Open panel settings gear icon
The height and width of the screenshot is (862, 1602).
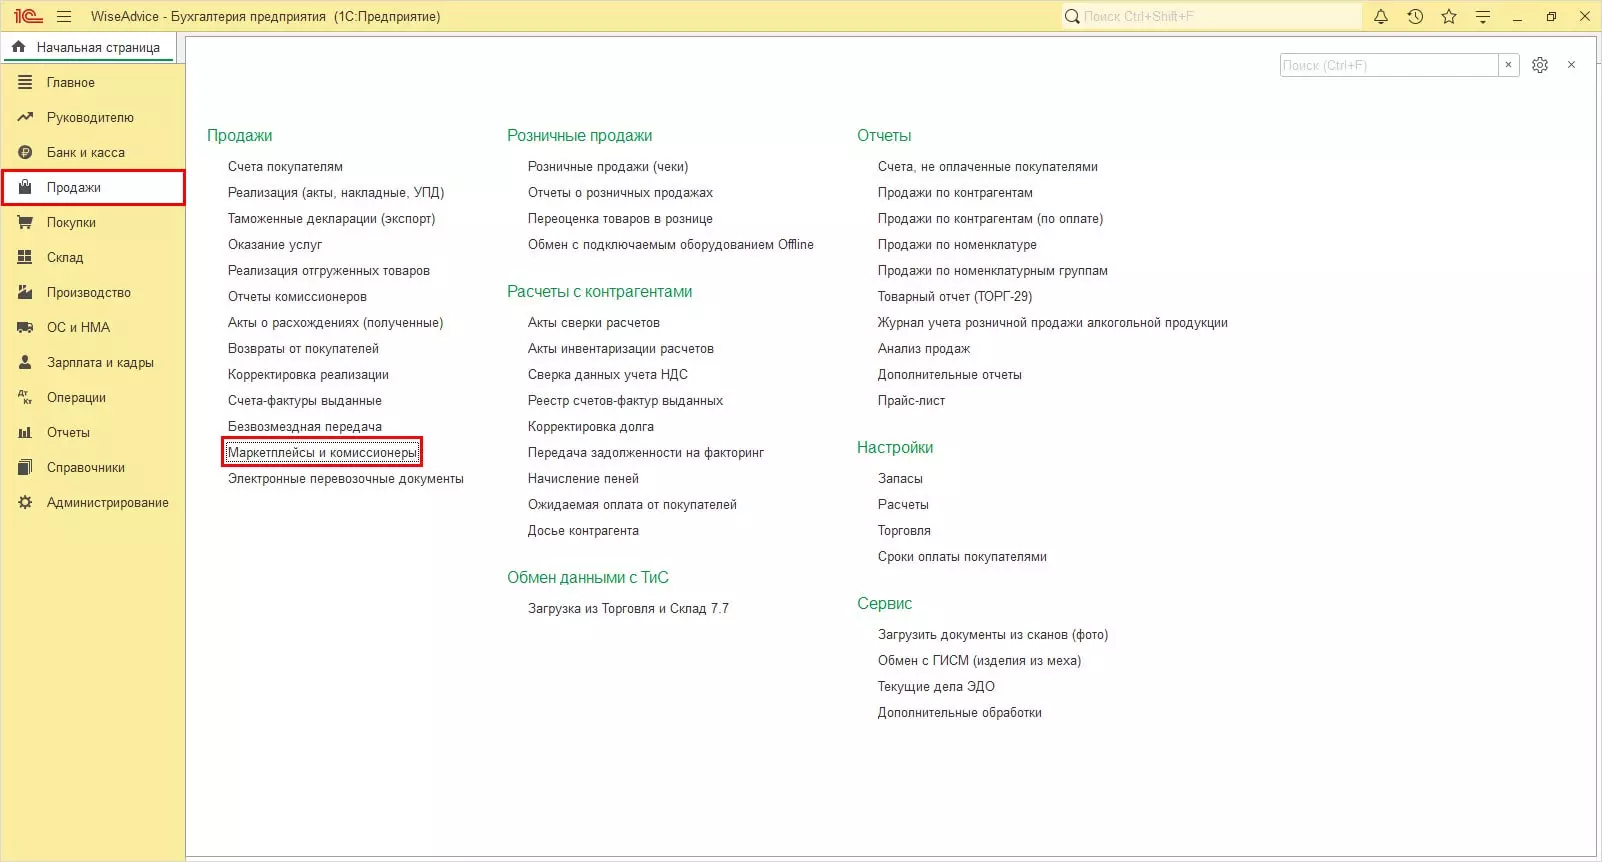(x=1540, y=65)
